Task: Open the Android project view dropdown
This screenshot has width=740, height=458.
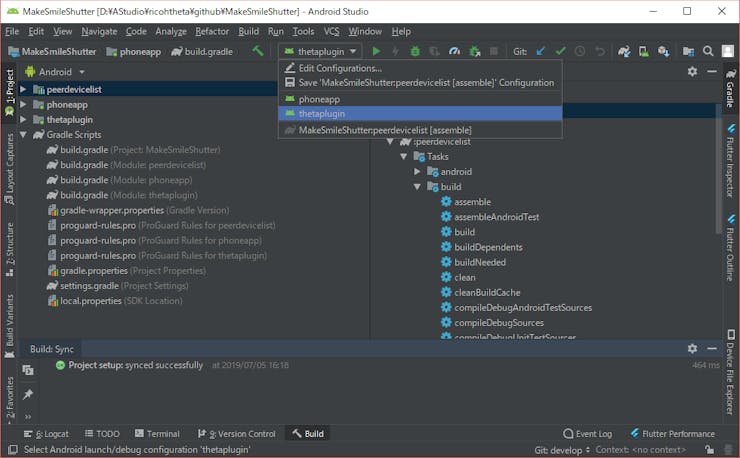Action: pos(61,72)
